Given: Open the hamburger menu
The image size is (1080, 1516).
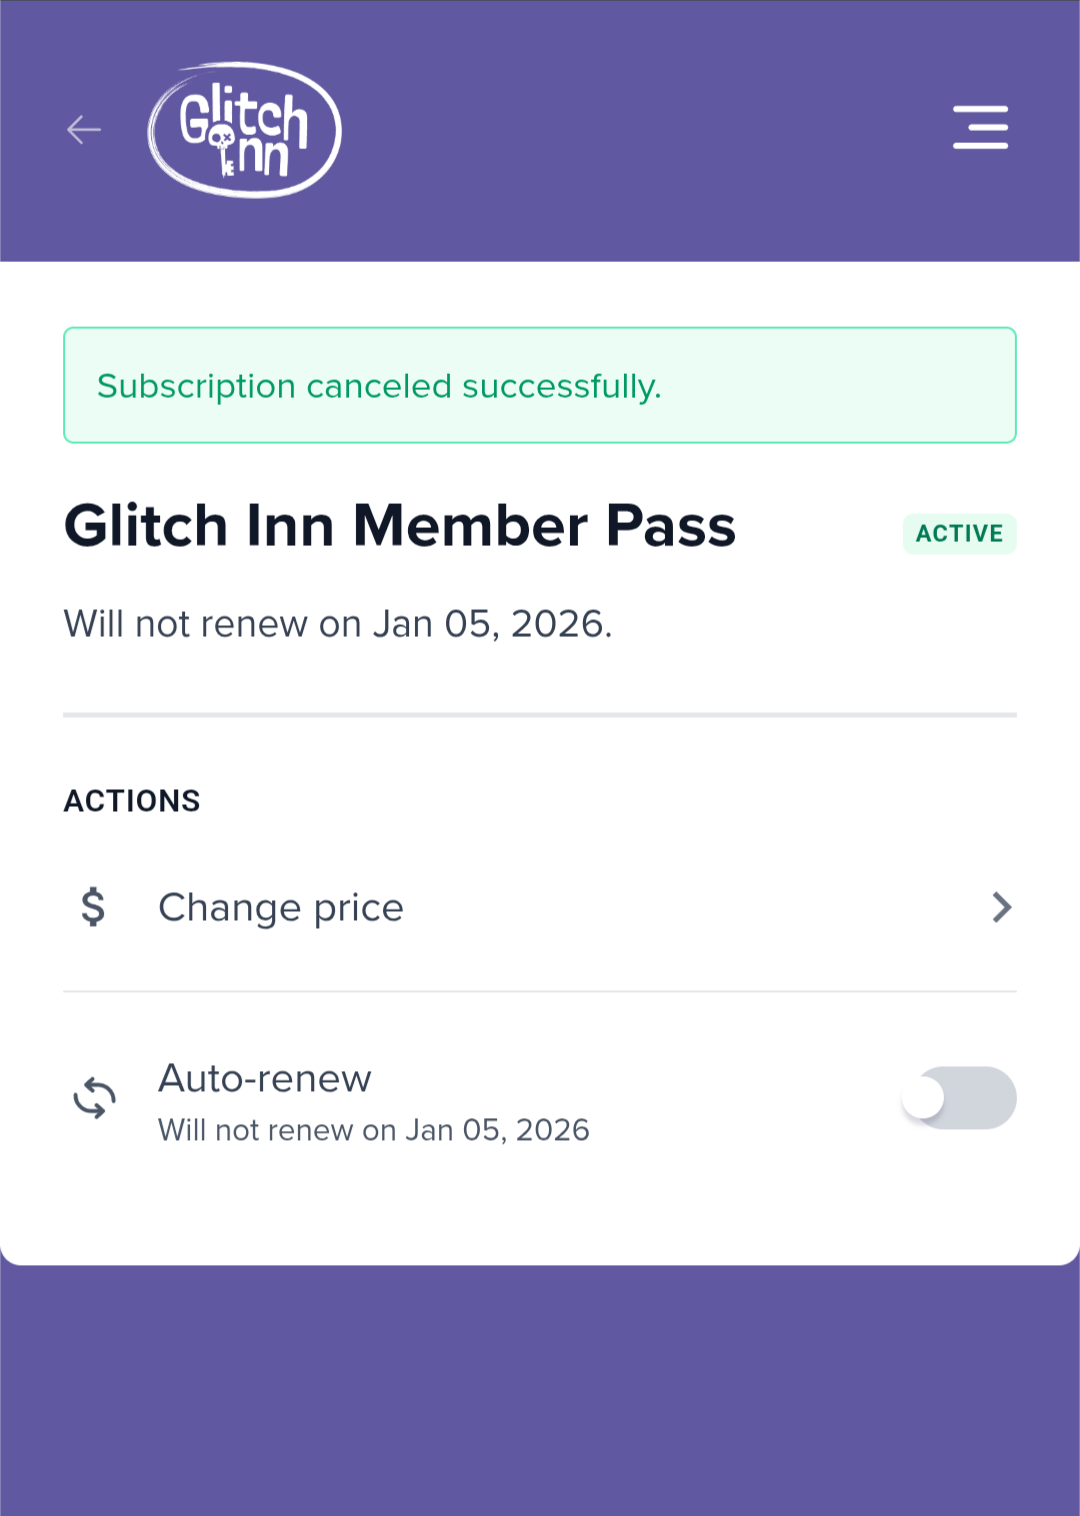Looking at the screenshot, I should (980, 127).
